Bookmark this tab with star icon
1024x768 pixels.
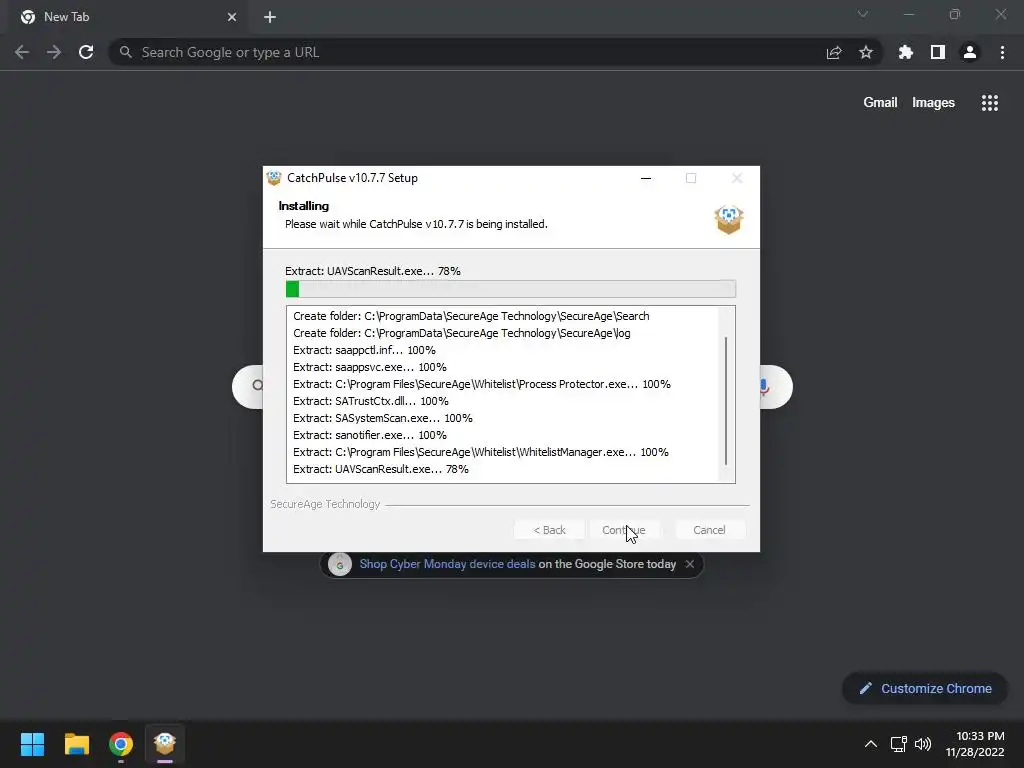[866, 52]
